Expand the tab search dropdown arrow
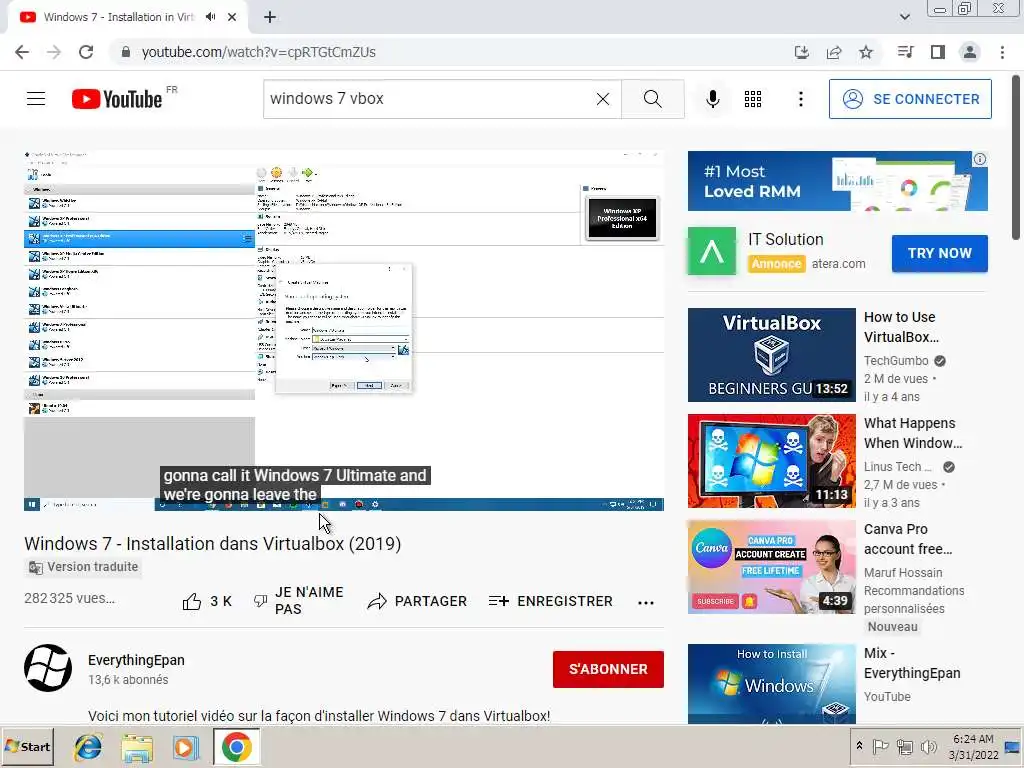Viewport: 1024px width, 768px height. [904, 17]
